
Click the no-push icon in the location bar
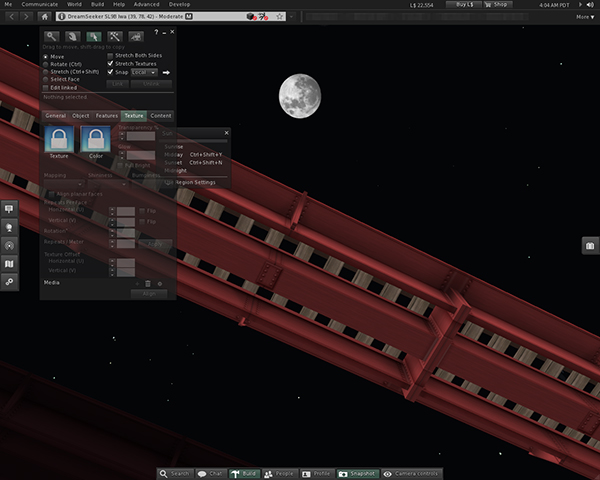(x=262, y=16)
